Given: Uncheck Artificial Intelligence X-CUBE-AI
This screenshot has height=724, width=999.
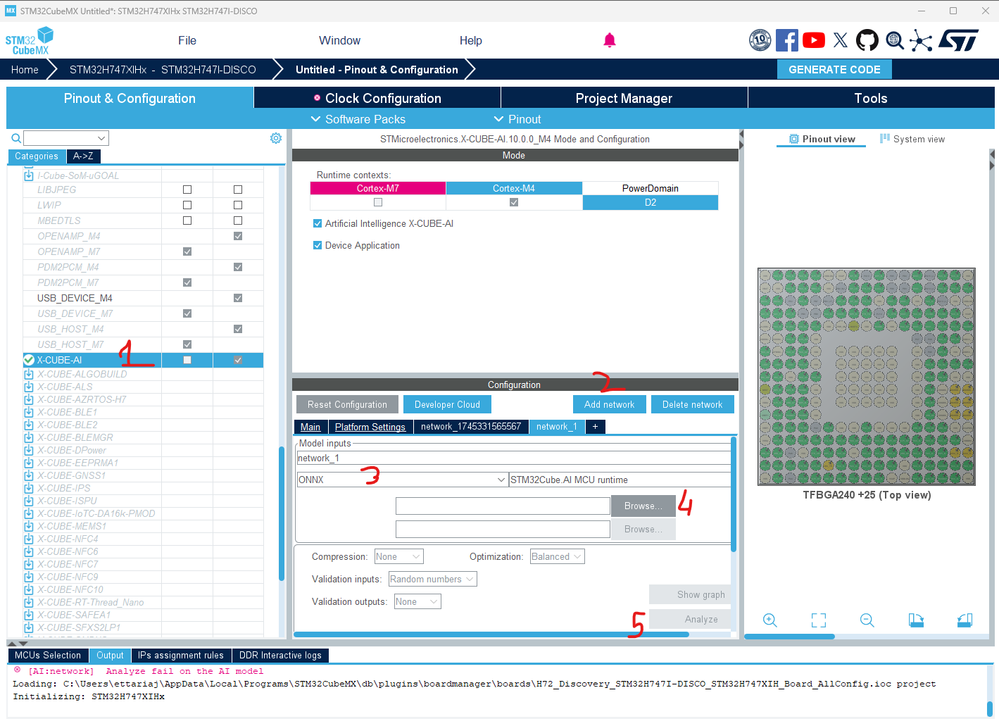Looking at the screenshot, I should [x=317, y=224].
